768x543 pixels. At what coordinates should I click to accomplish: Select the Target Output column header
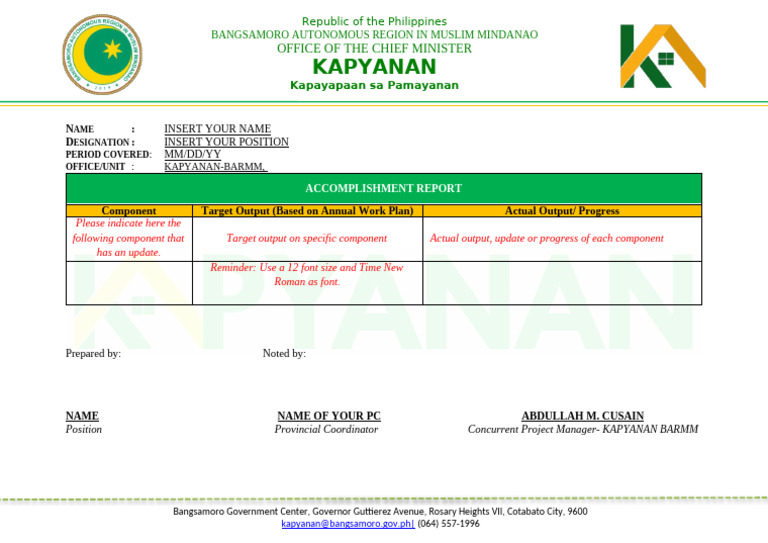(308, 211)
